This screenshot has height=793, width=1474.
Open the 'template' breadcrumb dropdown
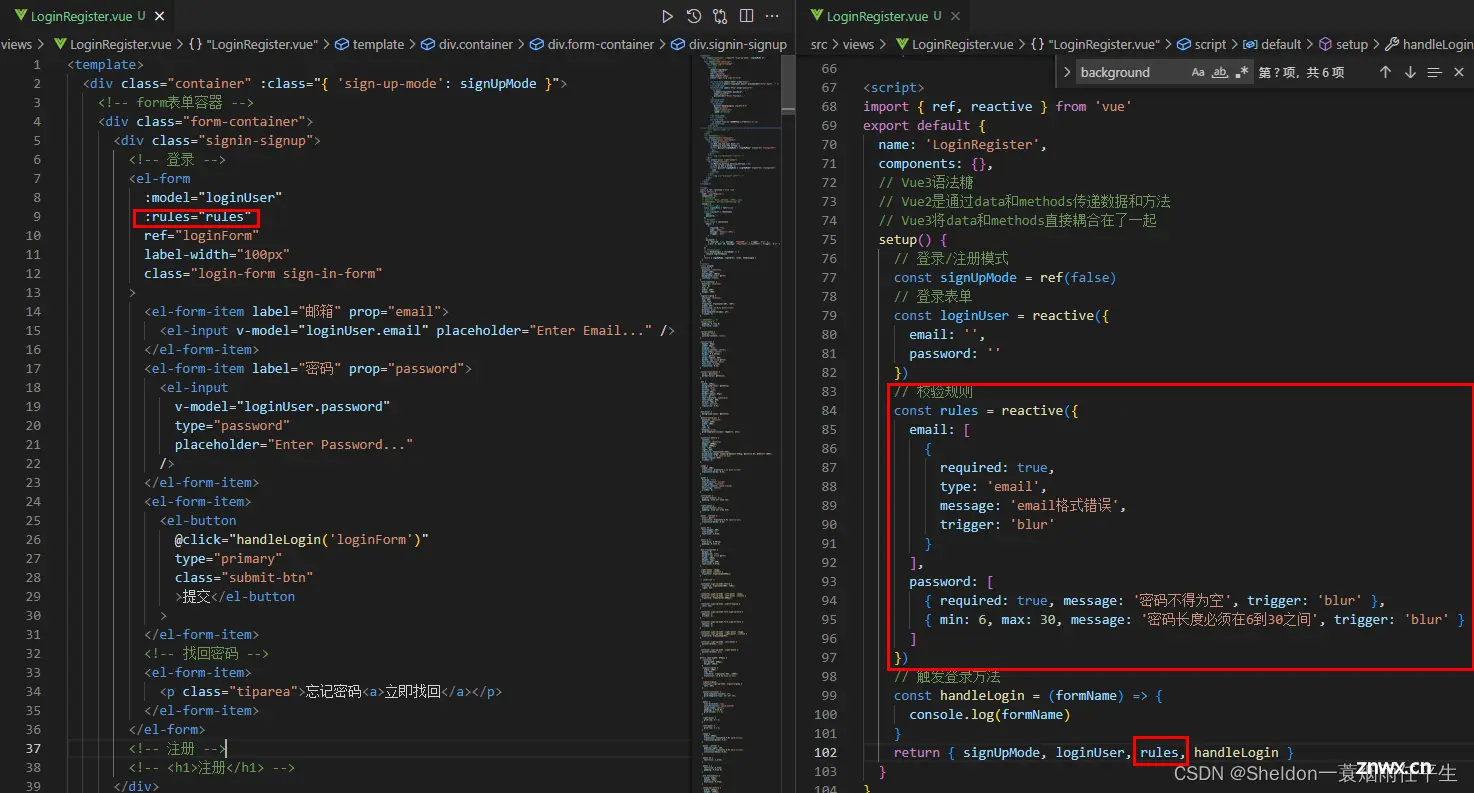(x=369, y=44)
